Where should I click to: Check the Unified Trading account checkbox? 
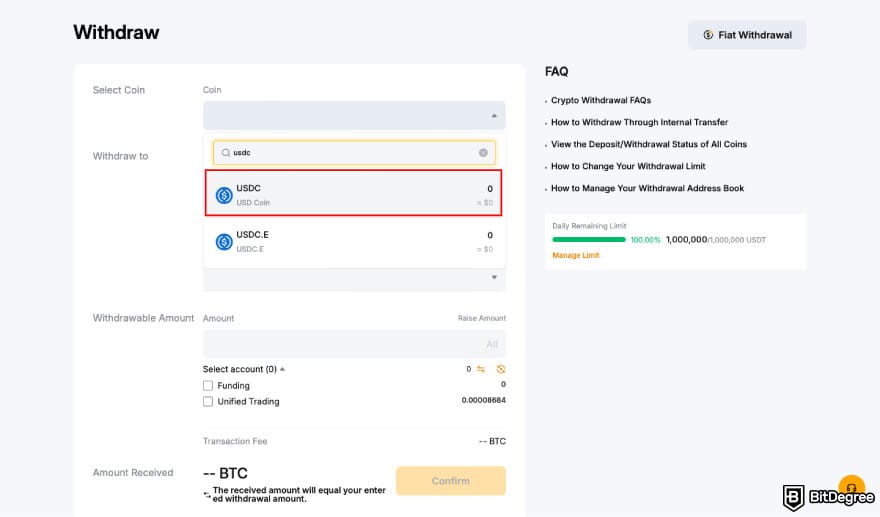208,401
